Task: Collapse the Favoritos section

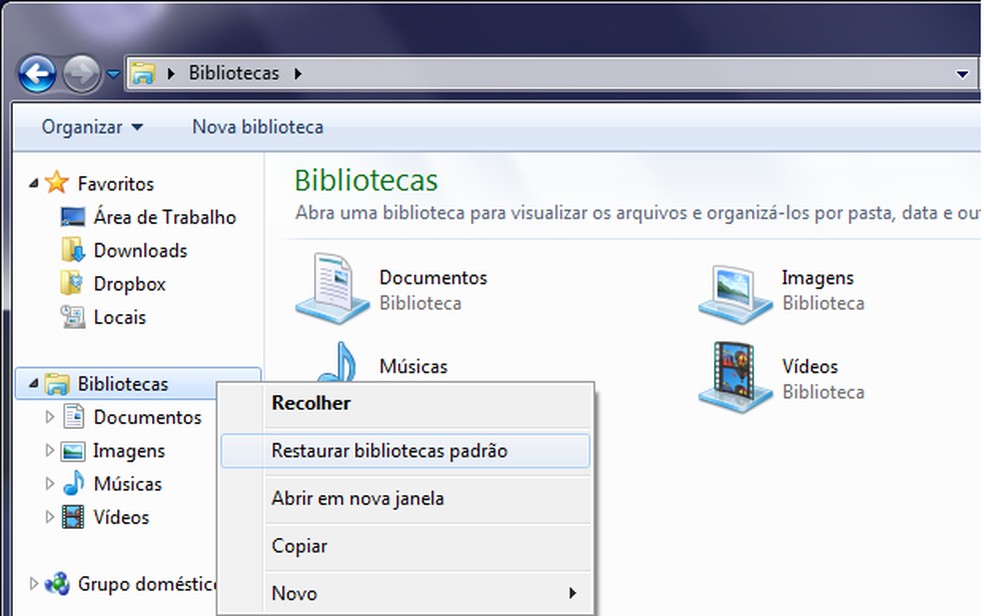Action: (x=32, y=183)
